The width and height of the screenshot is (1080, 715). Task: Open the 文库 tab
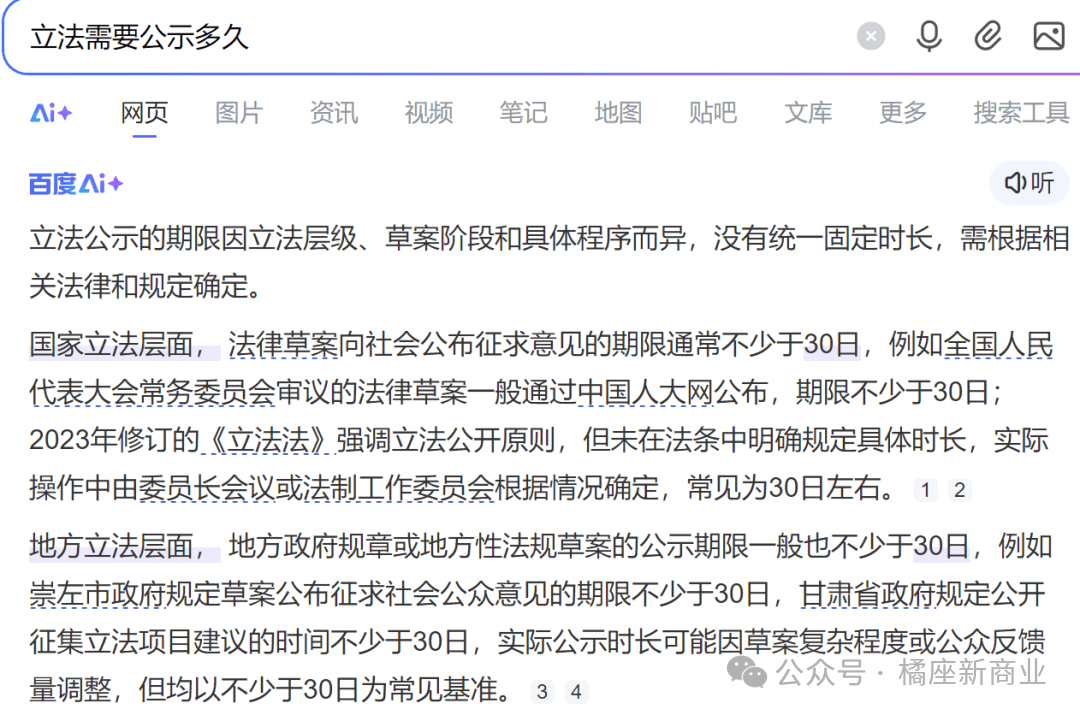pyautogui.click(x=808, y=112)
